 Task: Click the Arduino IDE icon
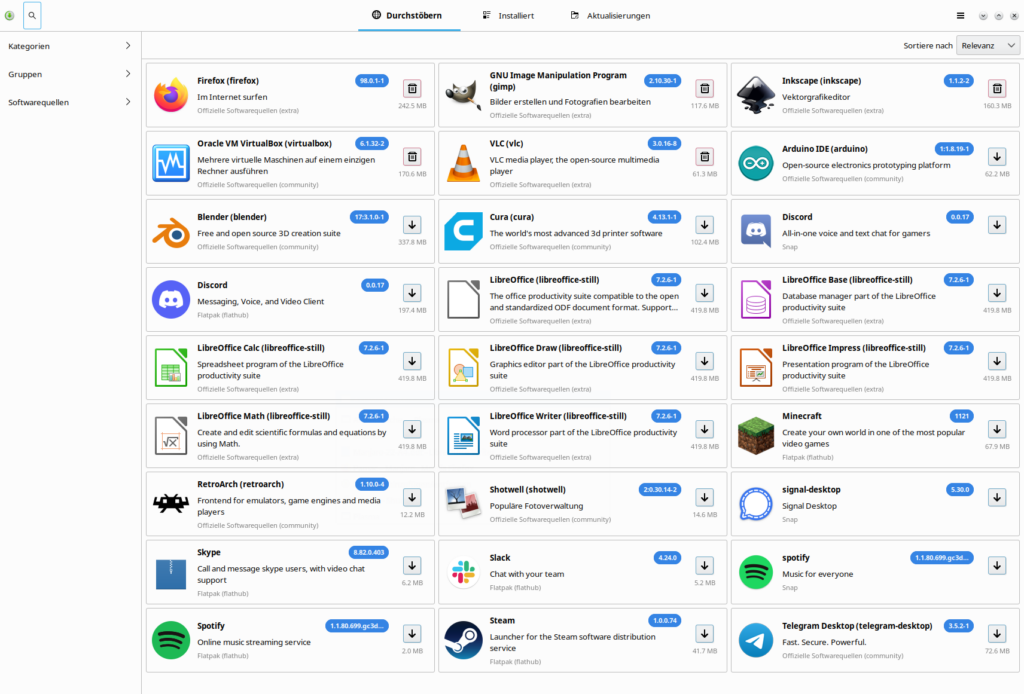tap(756, 163)
